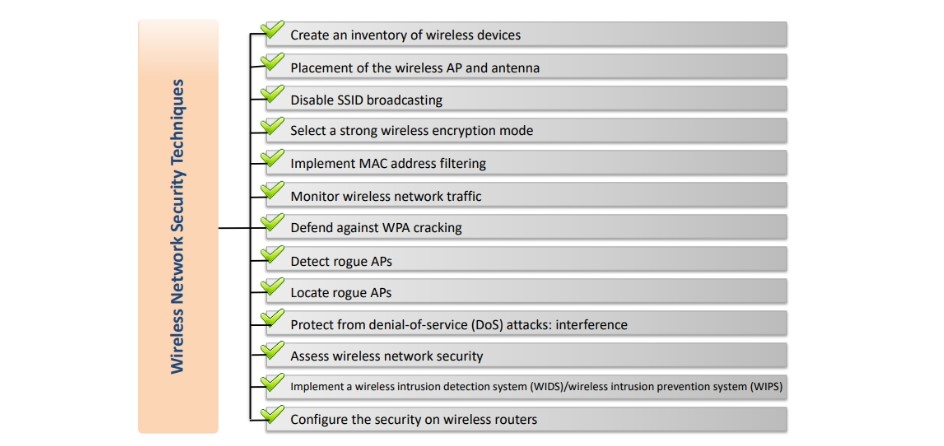Select the Implement a wireless intrusion detection system bar
Viewport: 944px width, 446px height.
[526, 388]
